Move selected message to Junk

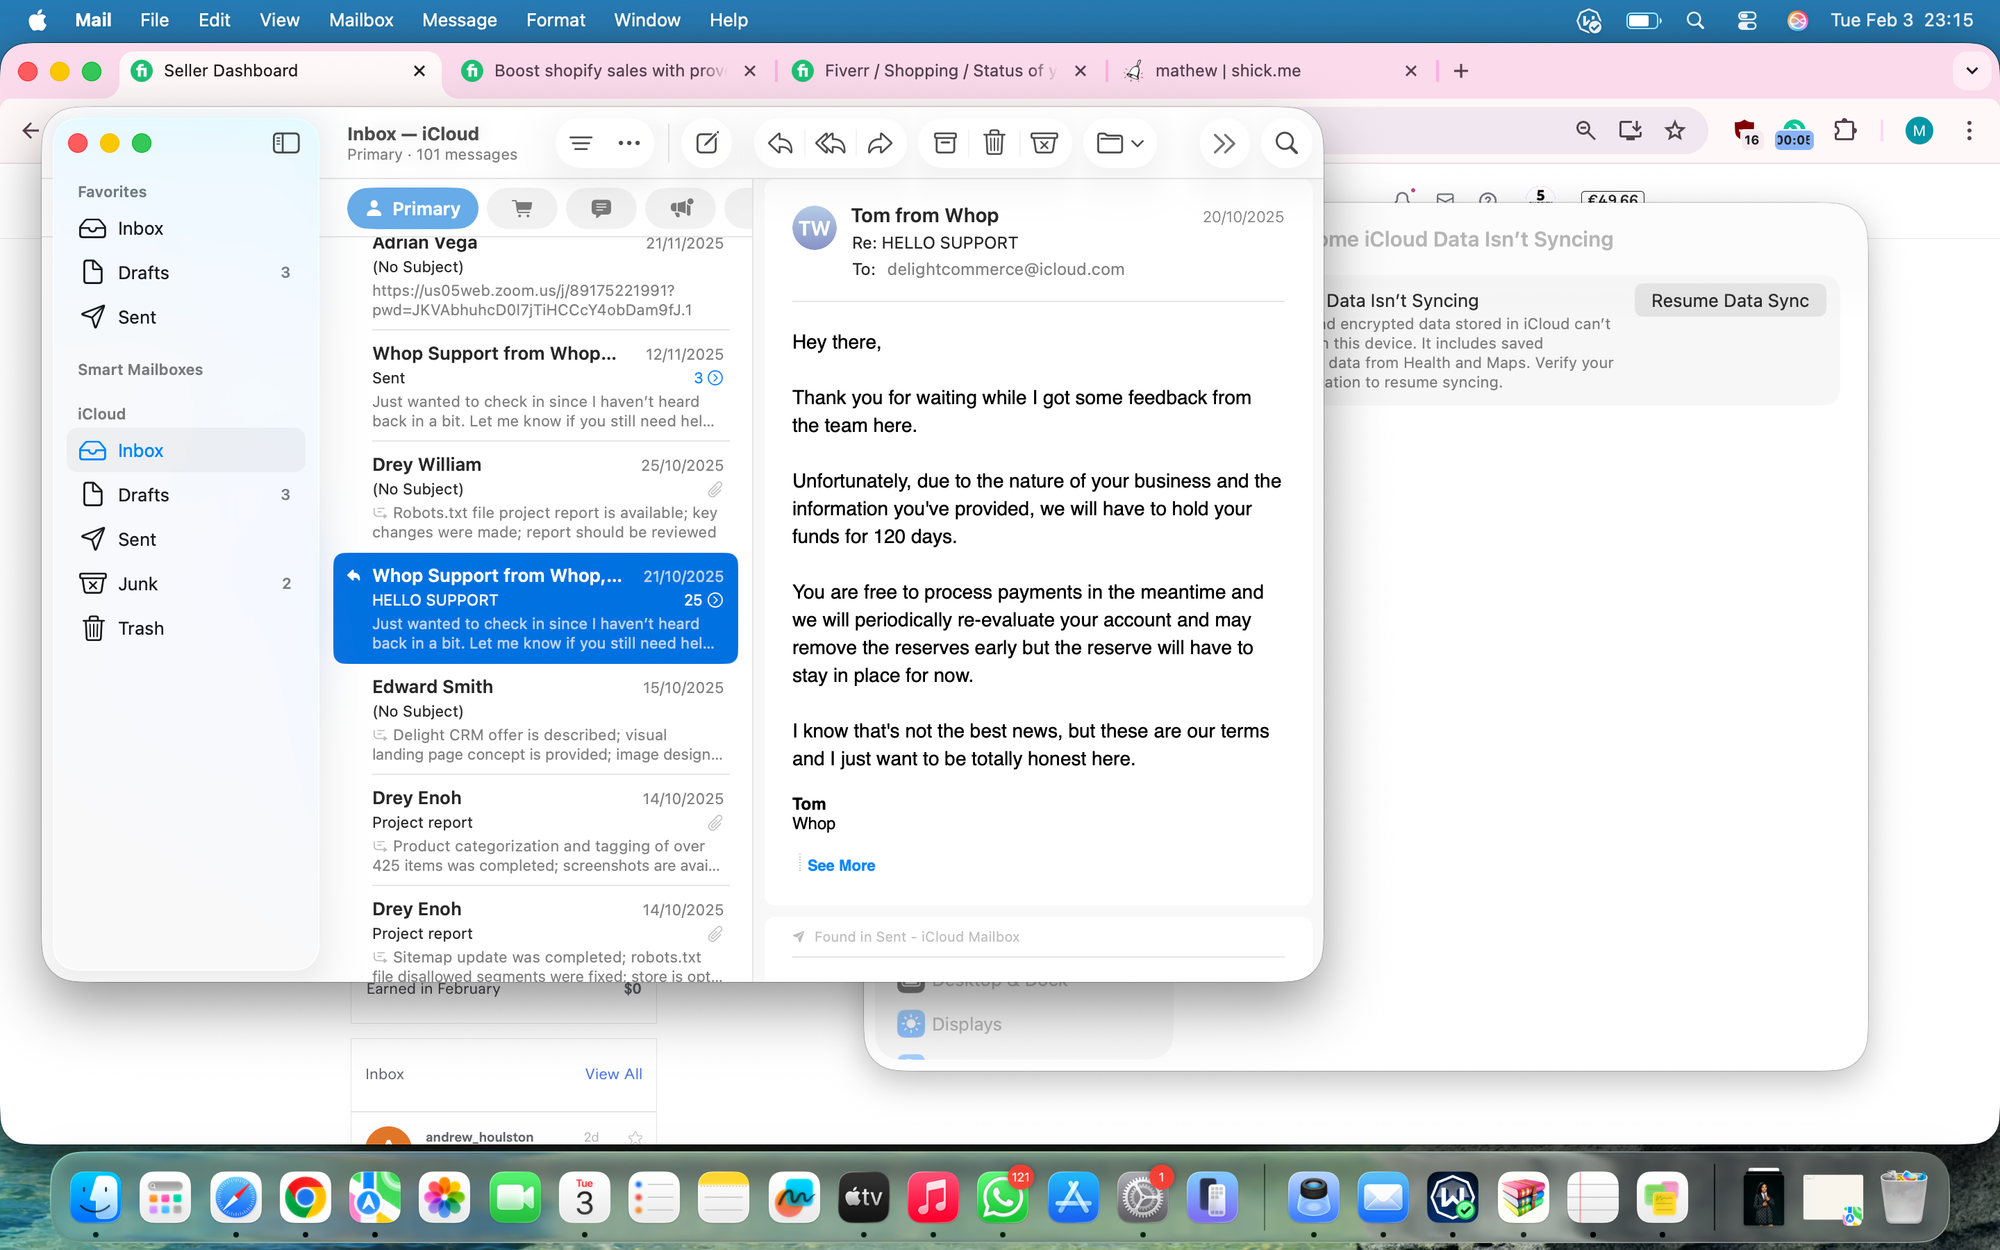click(x=1044, y=143)
